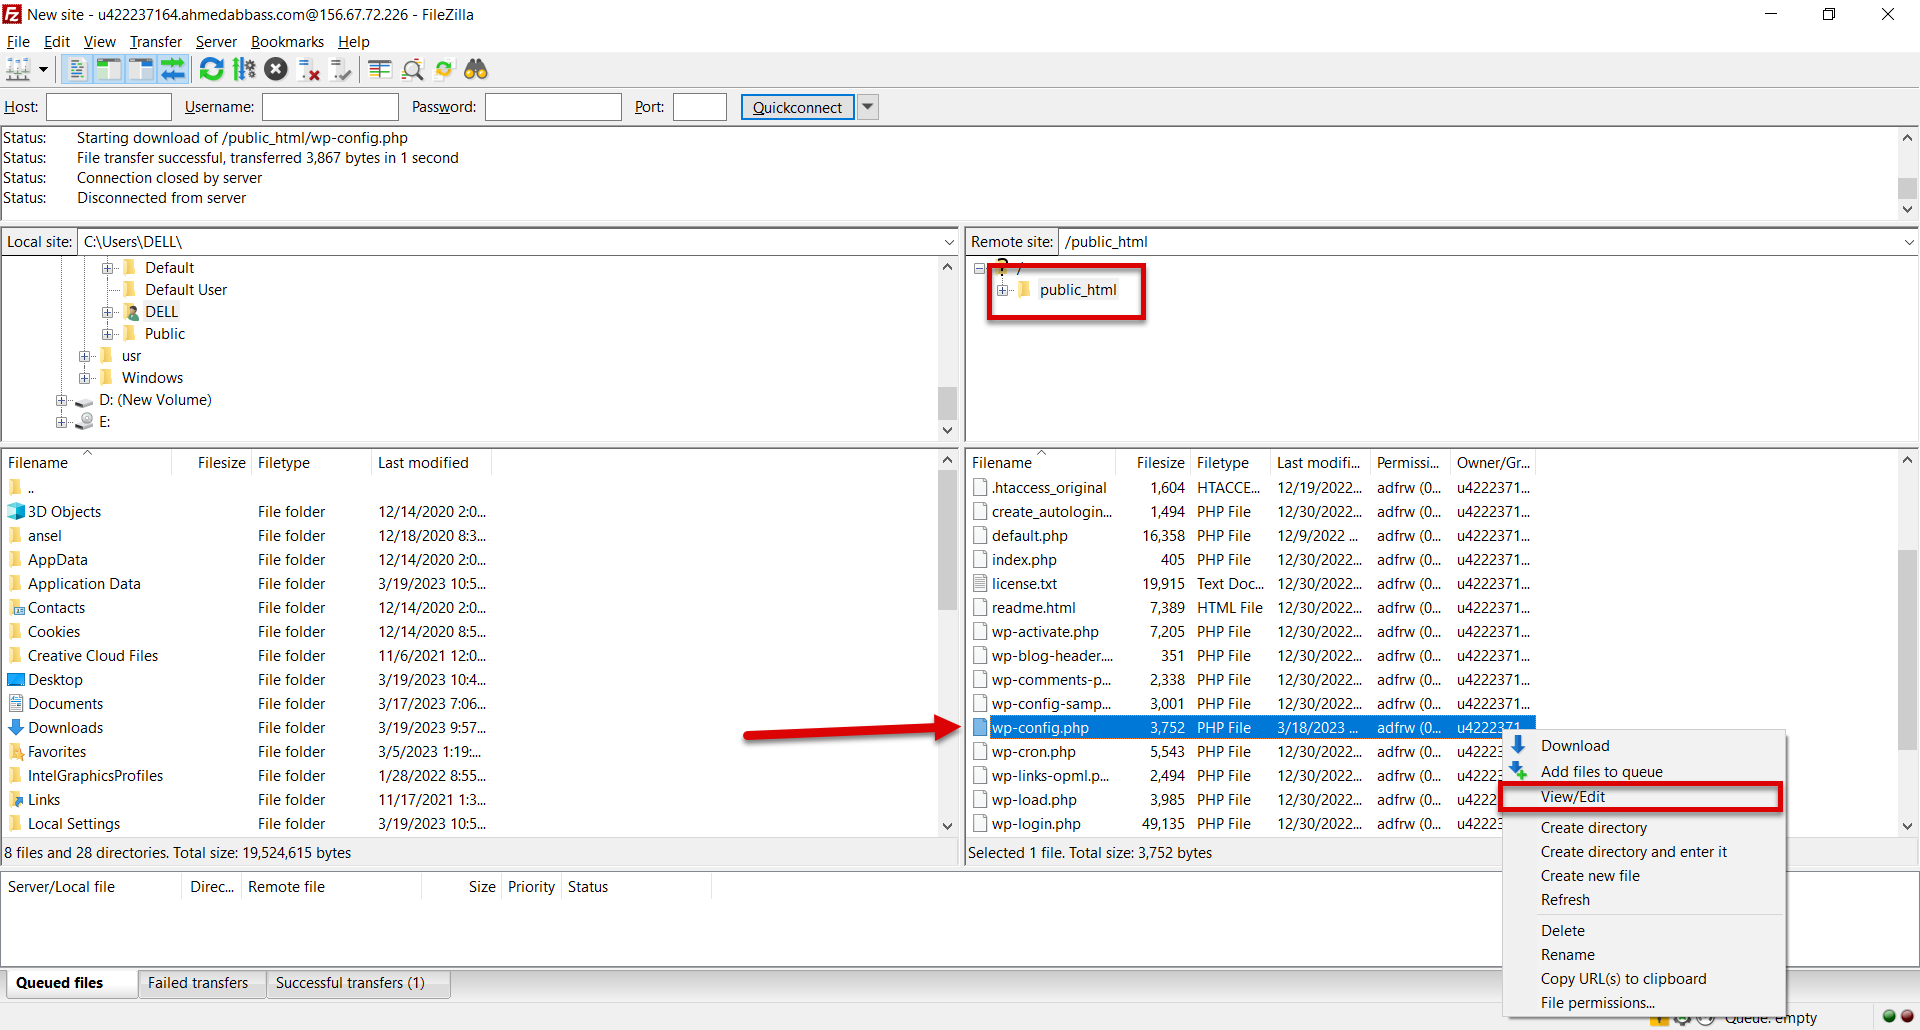Open directory listing filters icon
Viewport: 1920px width, 1030px height.
click(379, 69)
